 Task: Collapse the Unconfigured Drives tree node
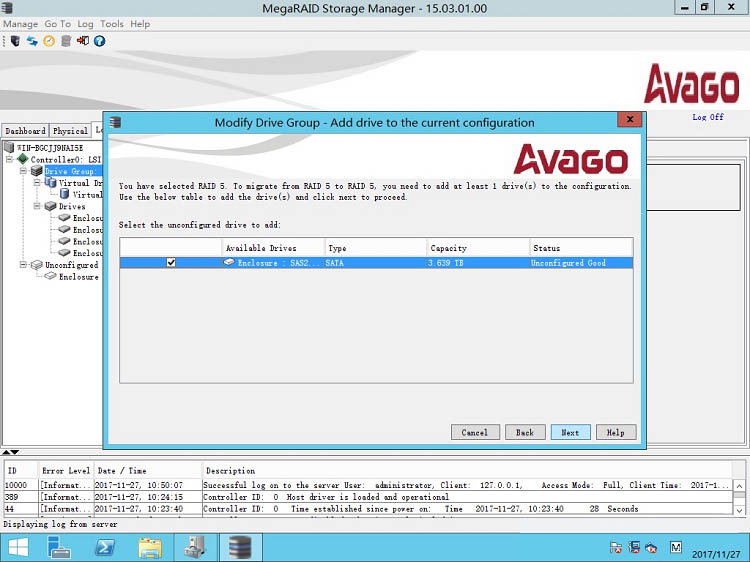pyautogui.click(x=23, y=264)
